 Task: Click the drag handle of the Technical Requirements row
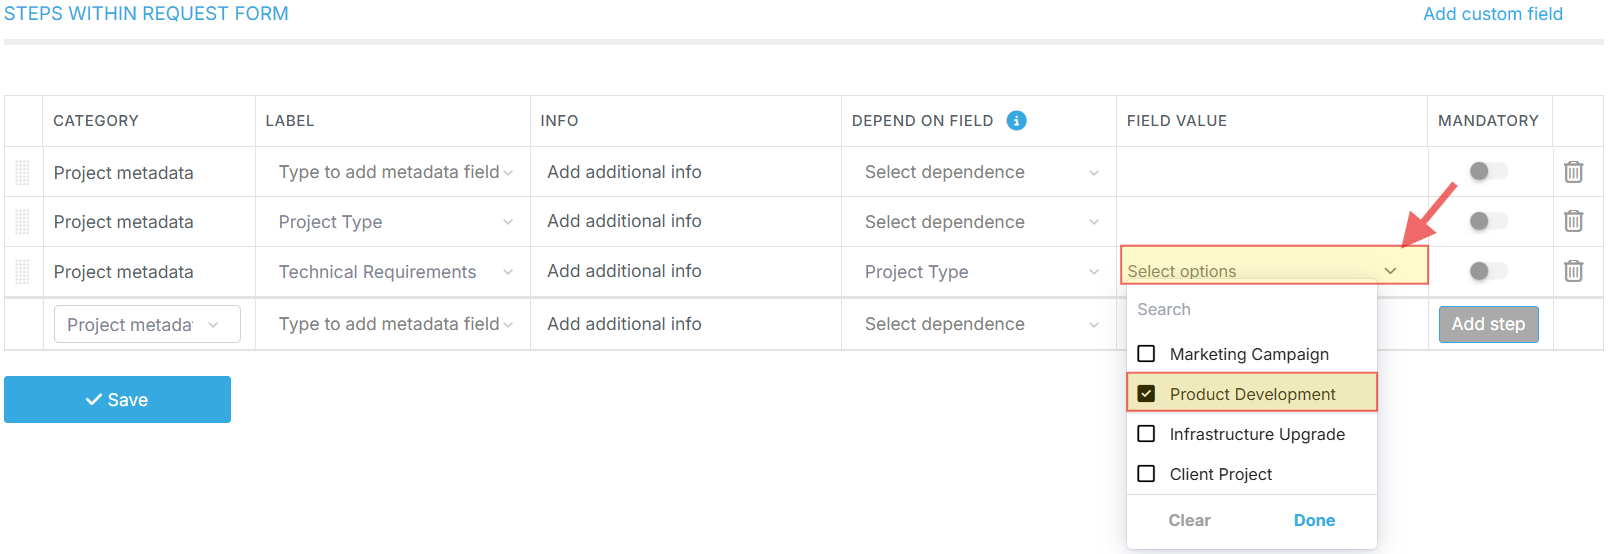pos(22,271)
